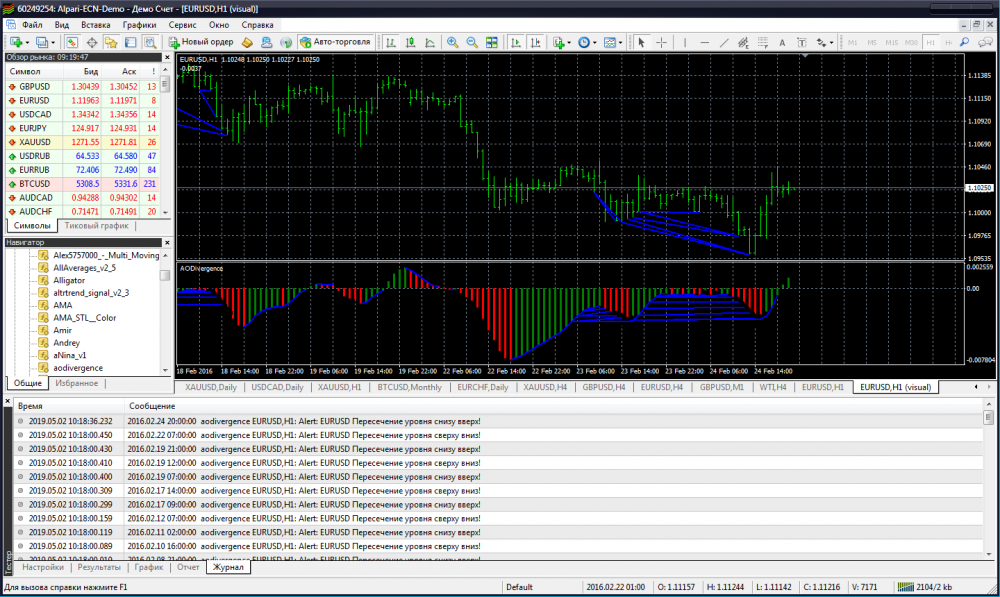Switch to the XAUUSD,Daily chart tab
Viewport: 1000px width, 597px height.
(x=210, y=387)
